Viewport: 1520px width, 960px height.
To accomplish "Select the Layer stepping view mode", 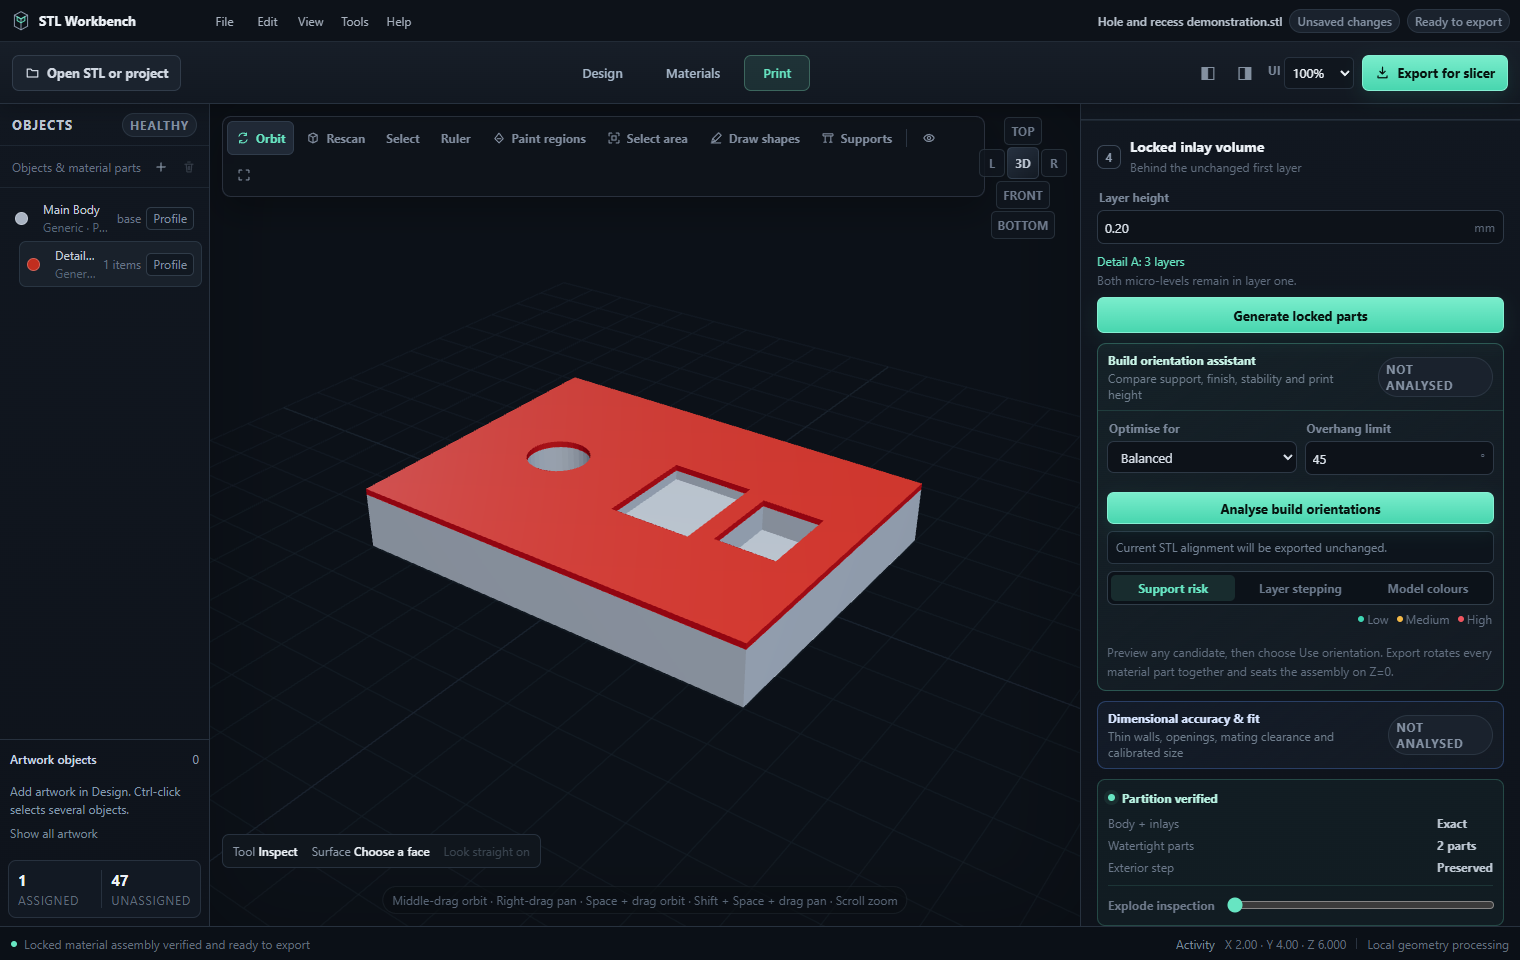I will 1300,589.
